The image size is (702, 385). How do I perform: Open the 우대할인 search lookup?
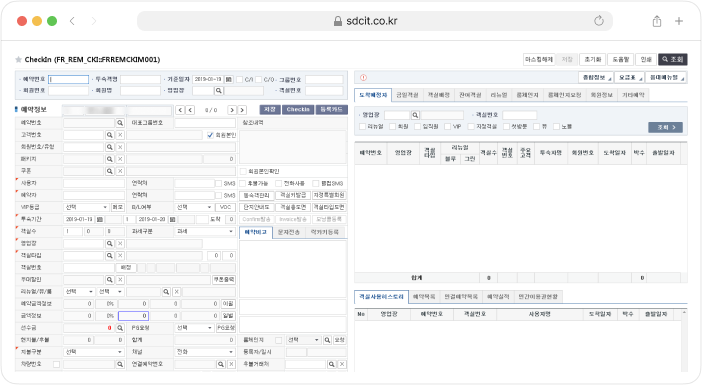(x=110, y=280)
